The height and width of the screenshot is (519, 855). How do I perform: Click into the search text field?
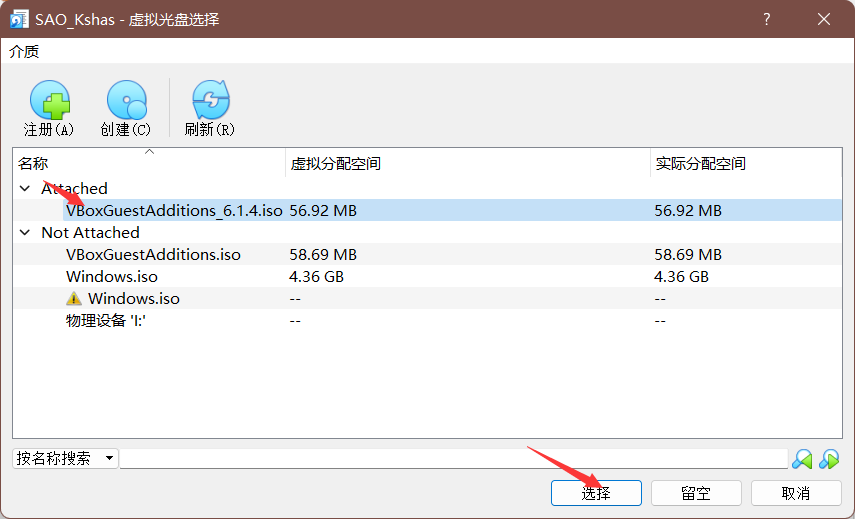454,458
